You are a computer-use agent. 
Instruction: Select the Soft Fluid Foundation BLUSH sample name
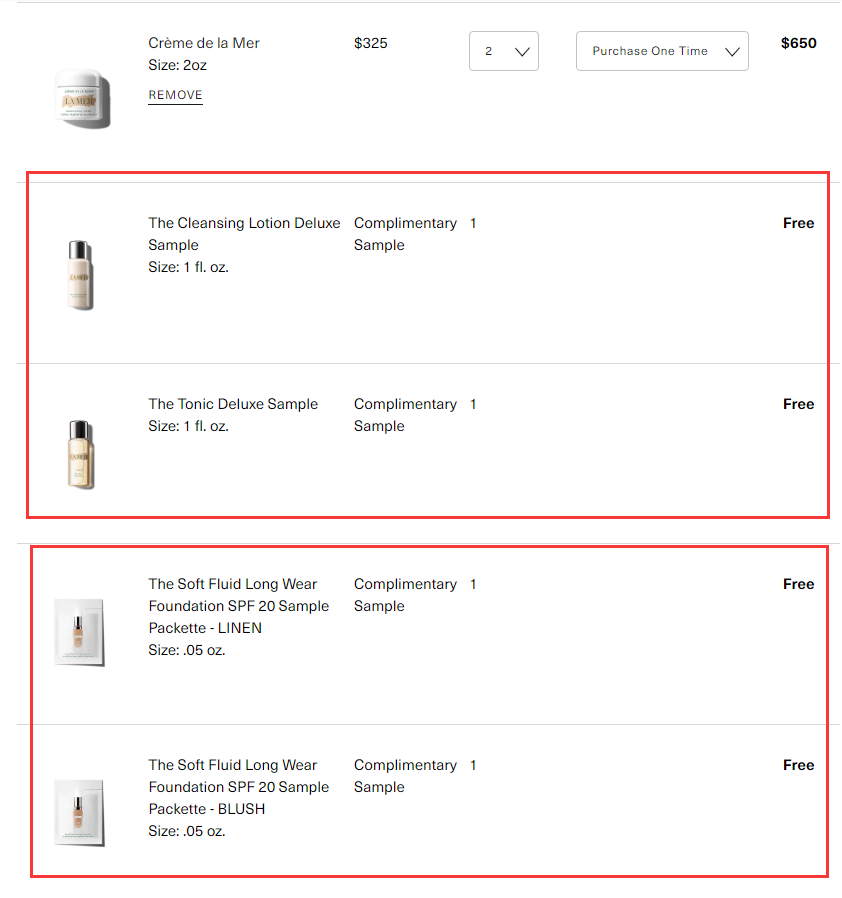[238, 787]
